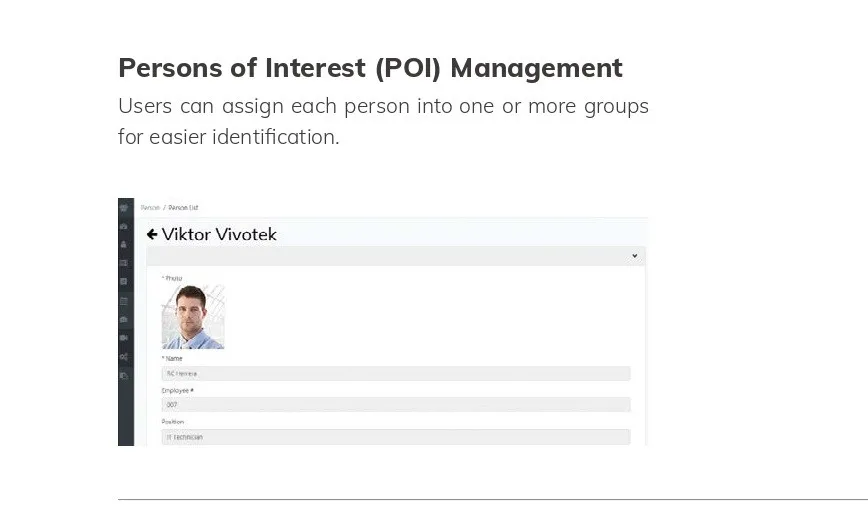868x531 pixels.
Task: Expand the chevron on the gray header bar
Action: (x=634, y=256)
